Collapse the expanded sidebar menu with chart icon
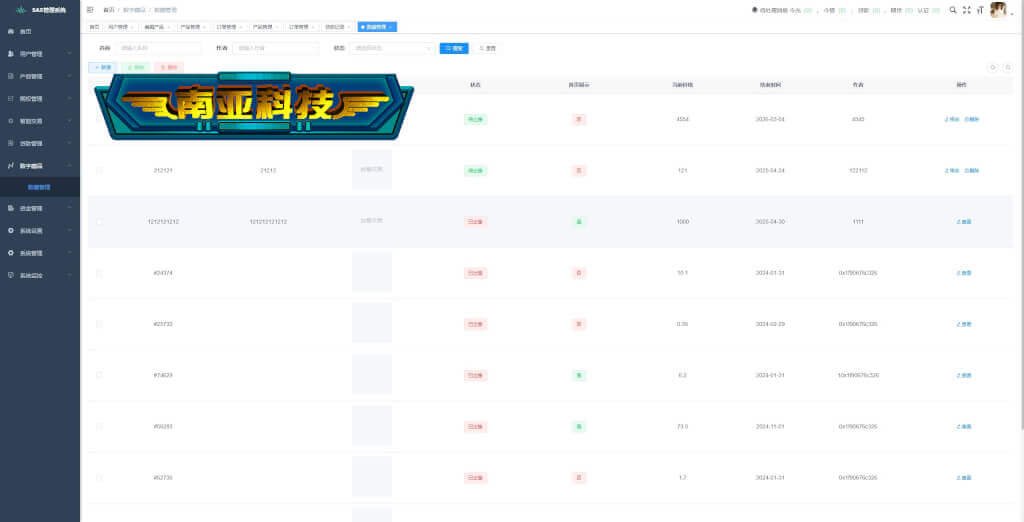 click(x=40, y=166)
